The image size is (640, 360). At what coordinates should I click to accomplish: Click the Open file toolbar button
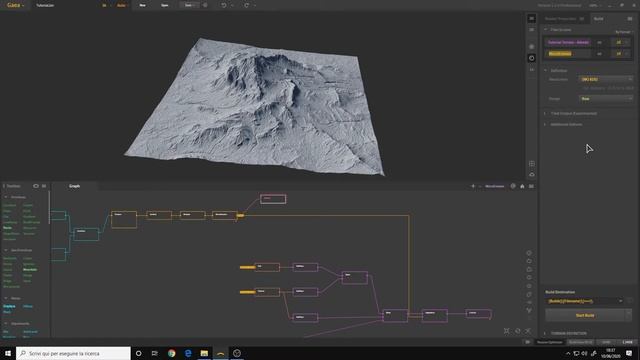[164, 5]
